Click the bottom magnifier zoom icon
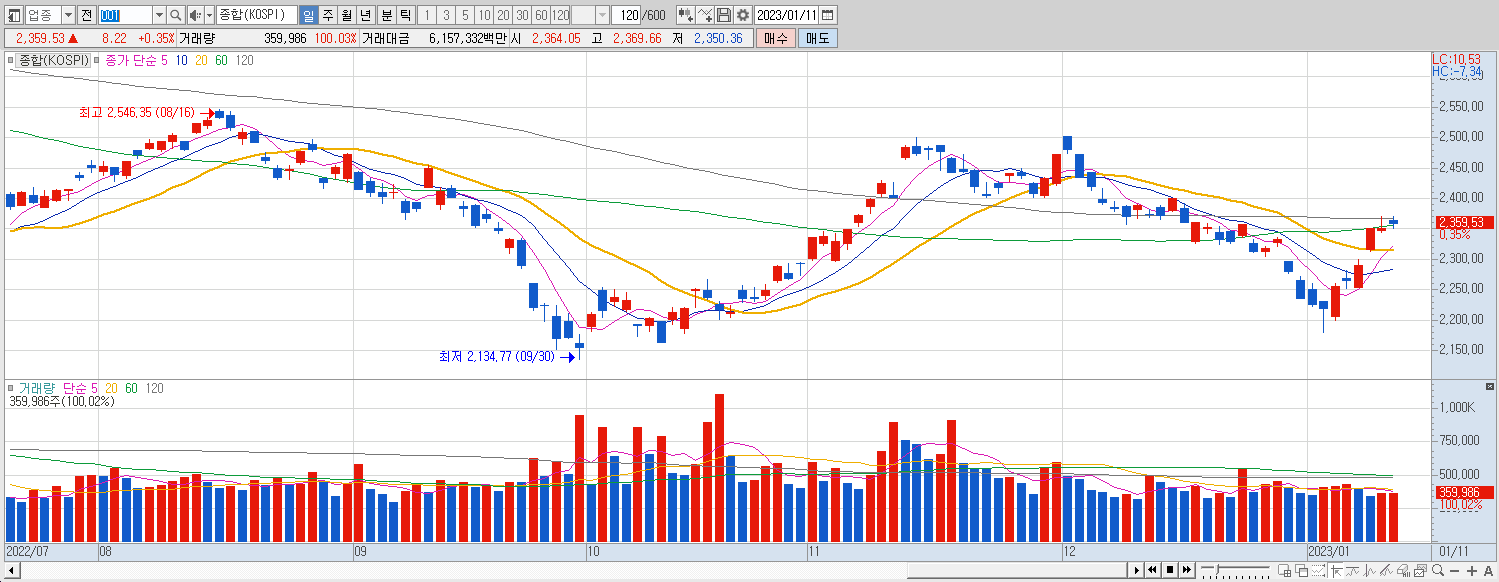The width and height of the screenshot is (1499, 582). pyautogui.click(x=1438, y=571)
